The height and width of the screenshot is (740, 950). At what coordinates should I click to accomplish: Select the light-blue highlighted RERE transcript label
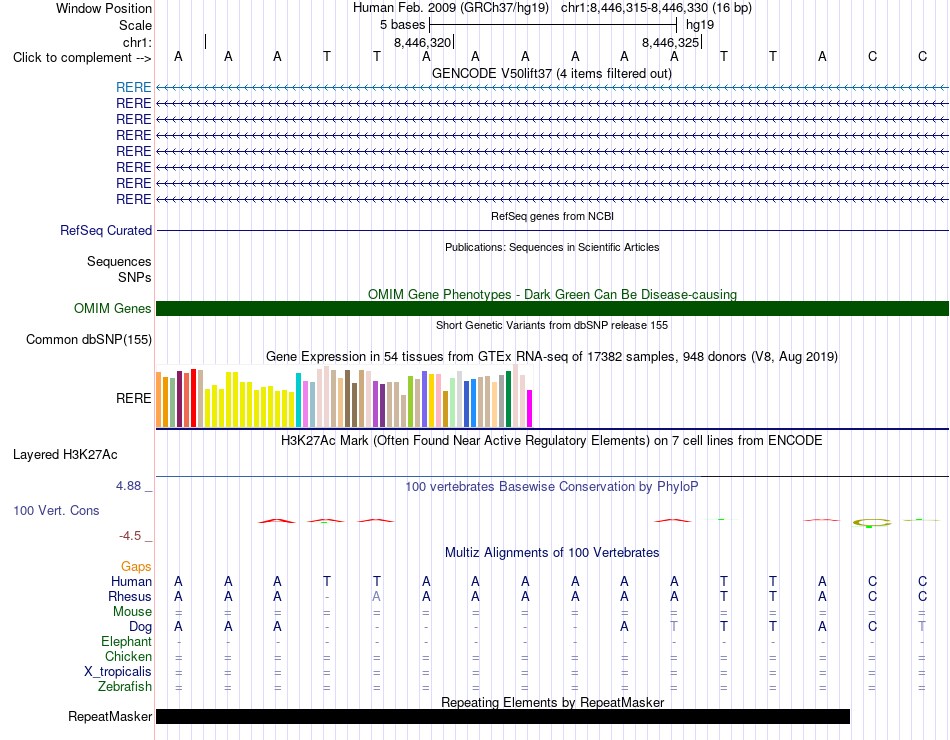tap(133, 87)
